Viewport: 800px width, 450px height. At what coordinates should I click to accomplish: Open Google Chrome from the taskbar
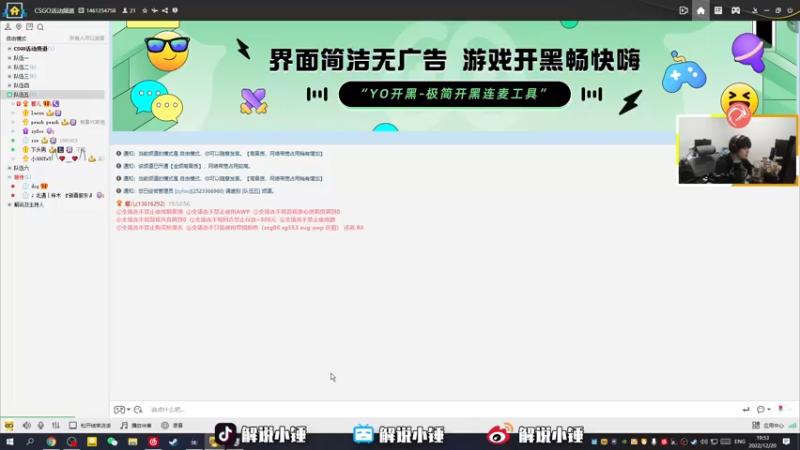[x=51, y=442]
